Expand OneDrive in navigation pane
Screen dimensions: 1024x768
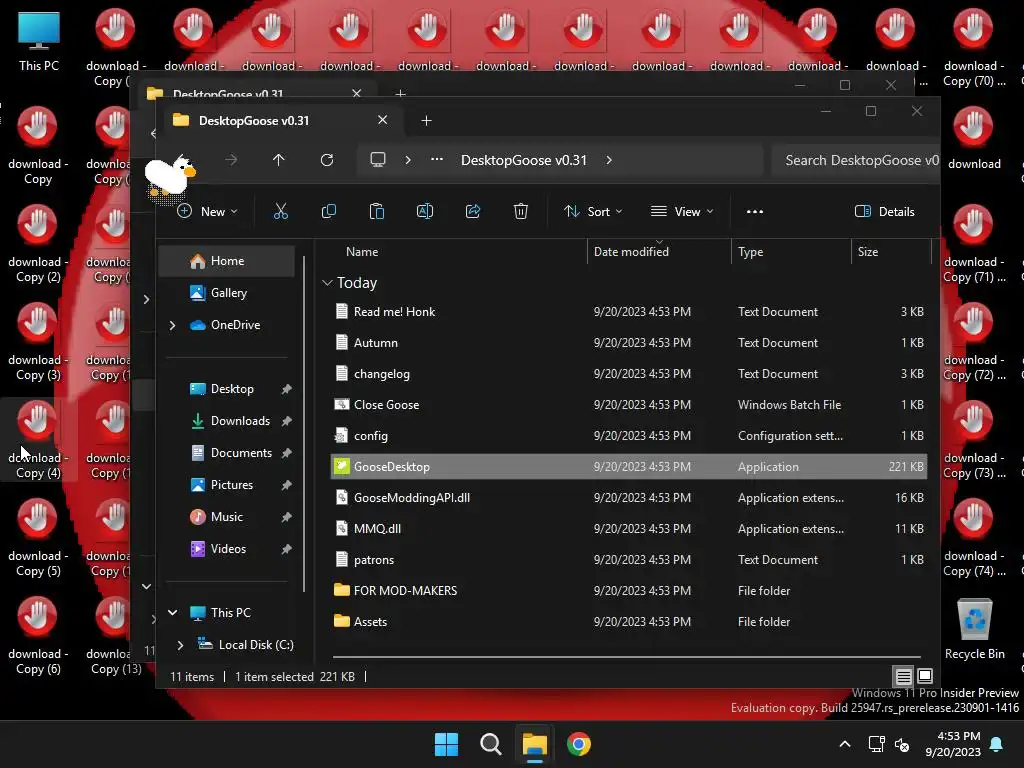(172, 325)
